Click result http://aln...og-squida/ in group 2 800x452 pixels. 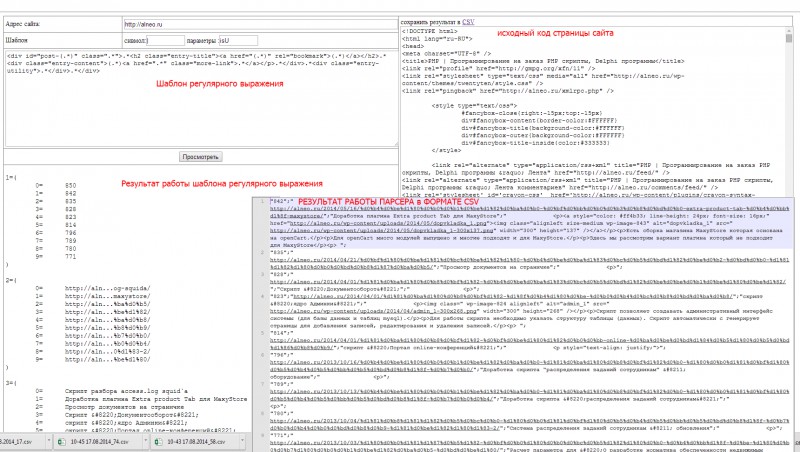click(107, 288)
